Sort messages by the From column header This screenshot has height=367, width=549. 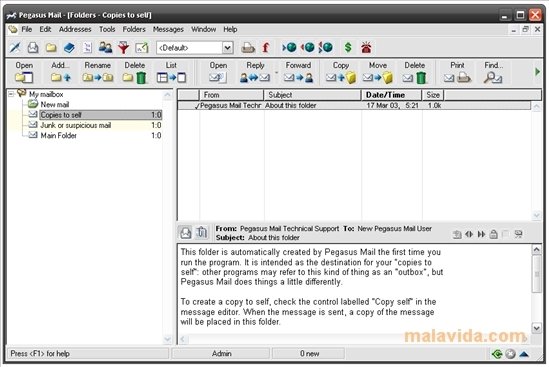pyautogui.click(x=231, y=95)
